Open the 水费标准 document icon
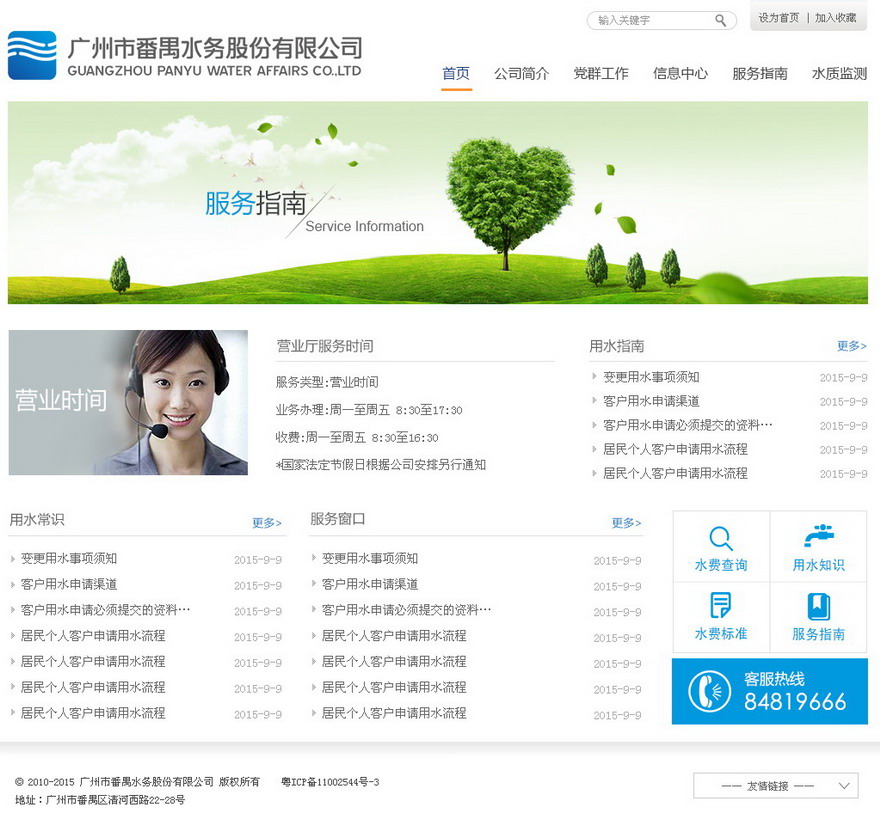880x826 pixels. (721, 605)
